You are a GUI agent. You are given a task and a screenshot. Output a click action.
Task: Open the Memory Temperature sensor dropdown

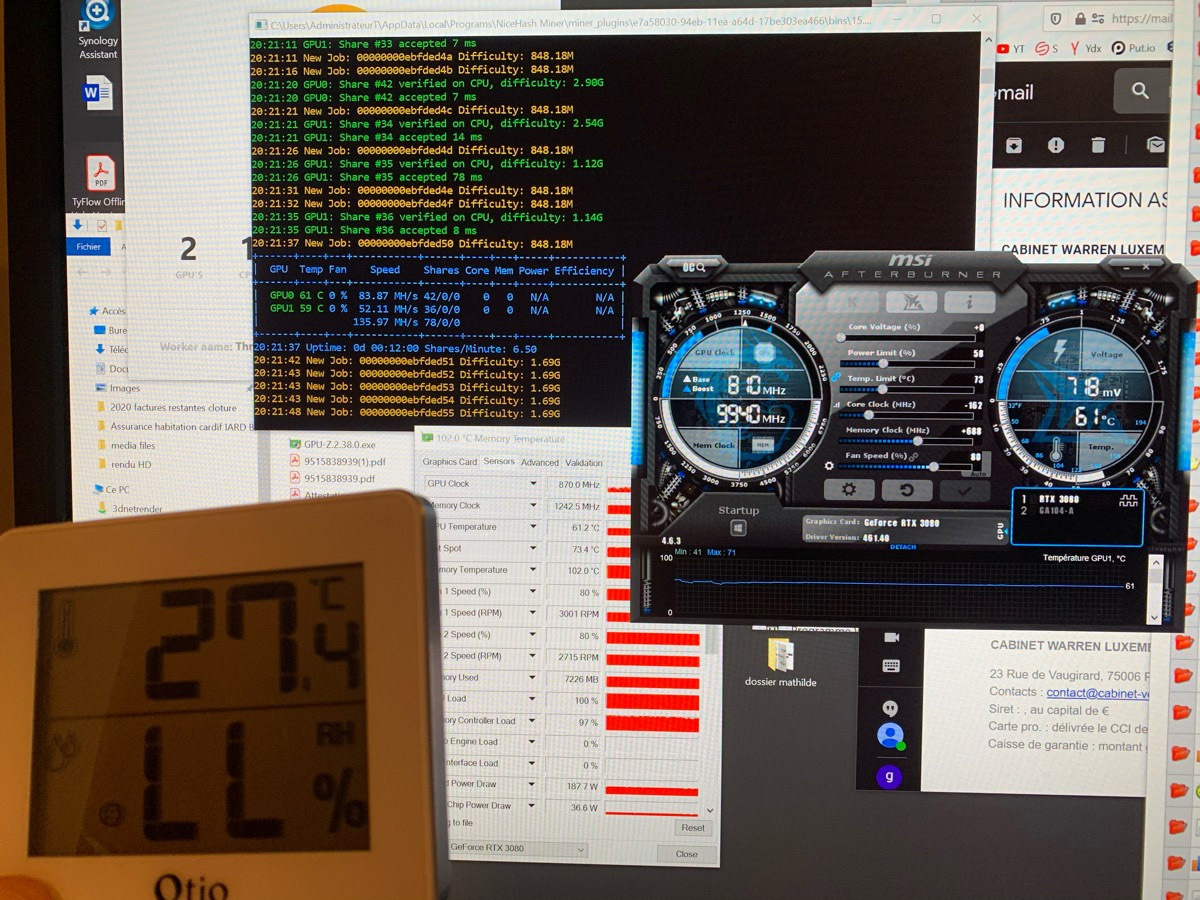(533, 570)
